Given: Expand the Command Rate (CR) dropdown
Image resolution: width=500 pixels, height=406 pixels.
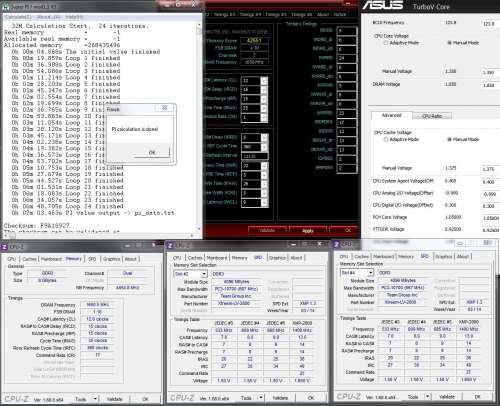Looking at the screenshot, I should [x=264, y=117].
